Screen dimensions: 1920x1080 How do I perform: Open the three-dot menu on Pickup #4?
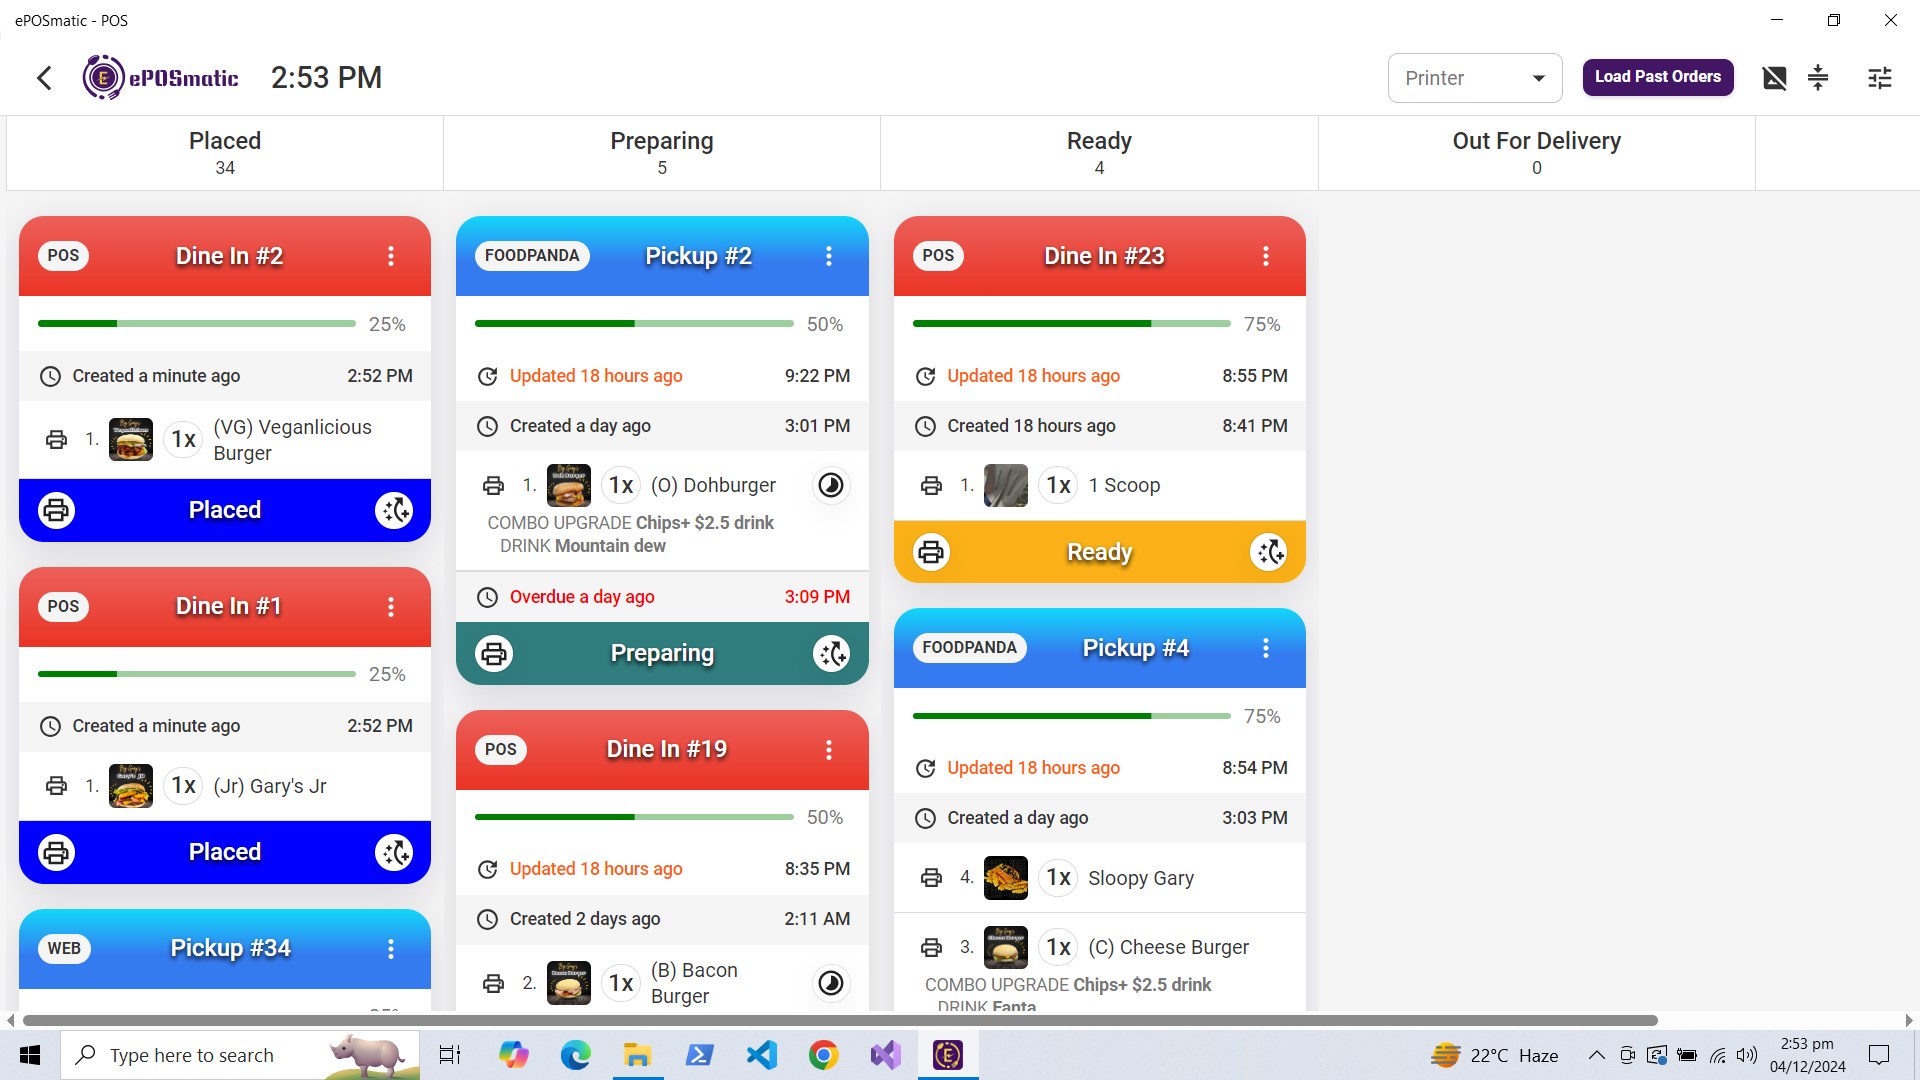1266,648
